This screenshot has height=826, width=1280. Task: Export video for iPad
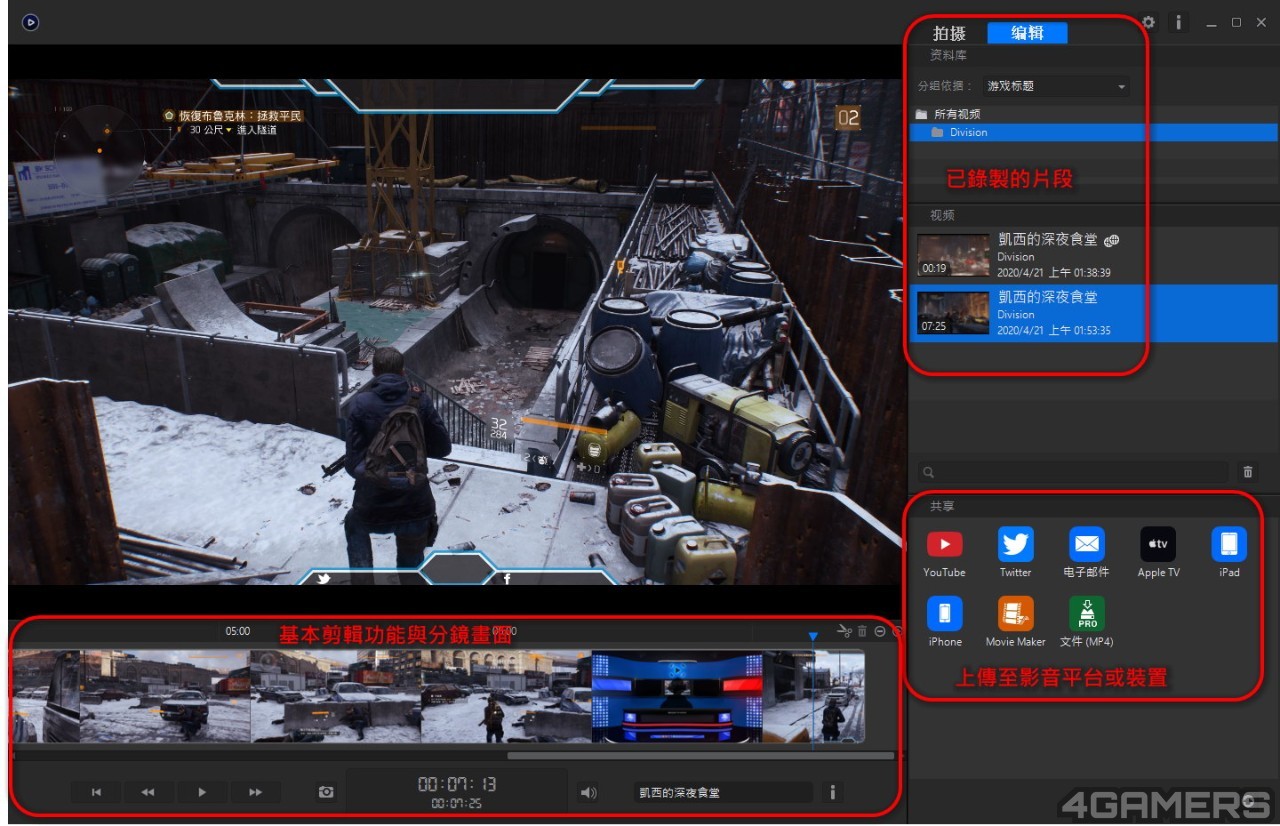pyautogui.click(x=1229, y=552)
